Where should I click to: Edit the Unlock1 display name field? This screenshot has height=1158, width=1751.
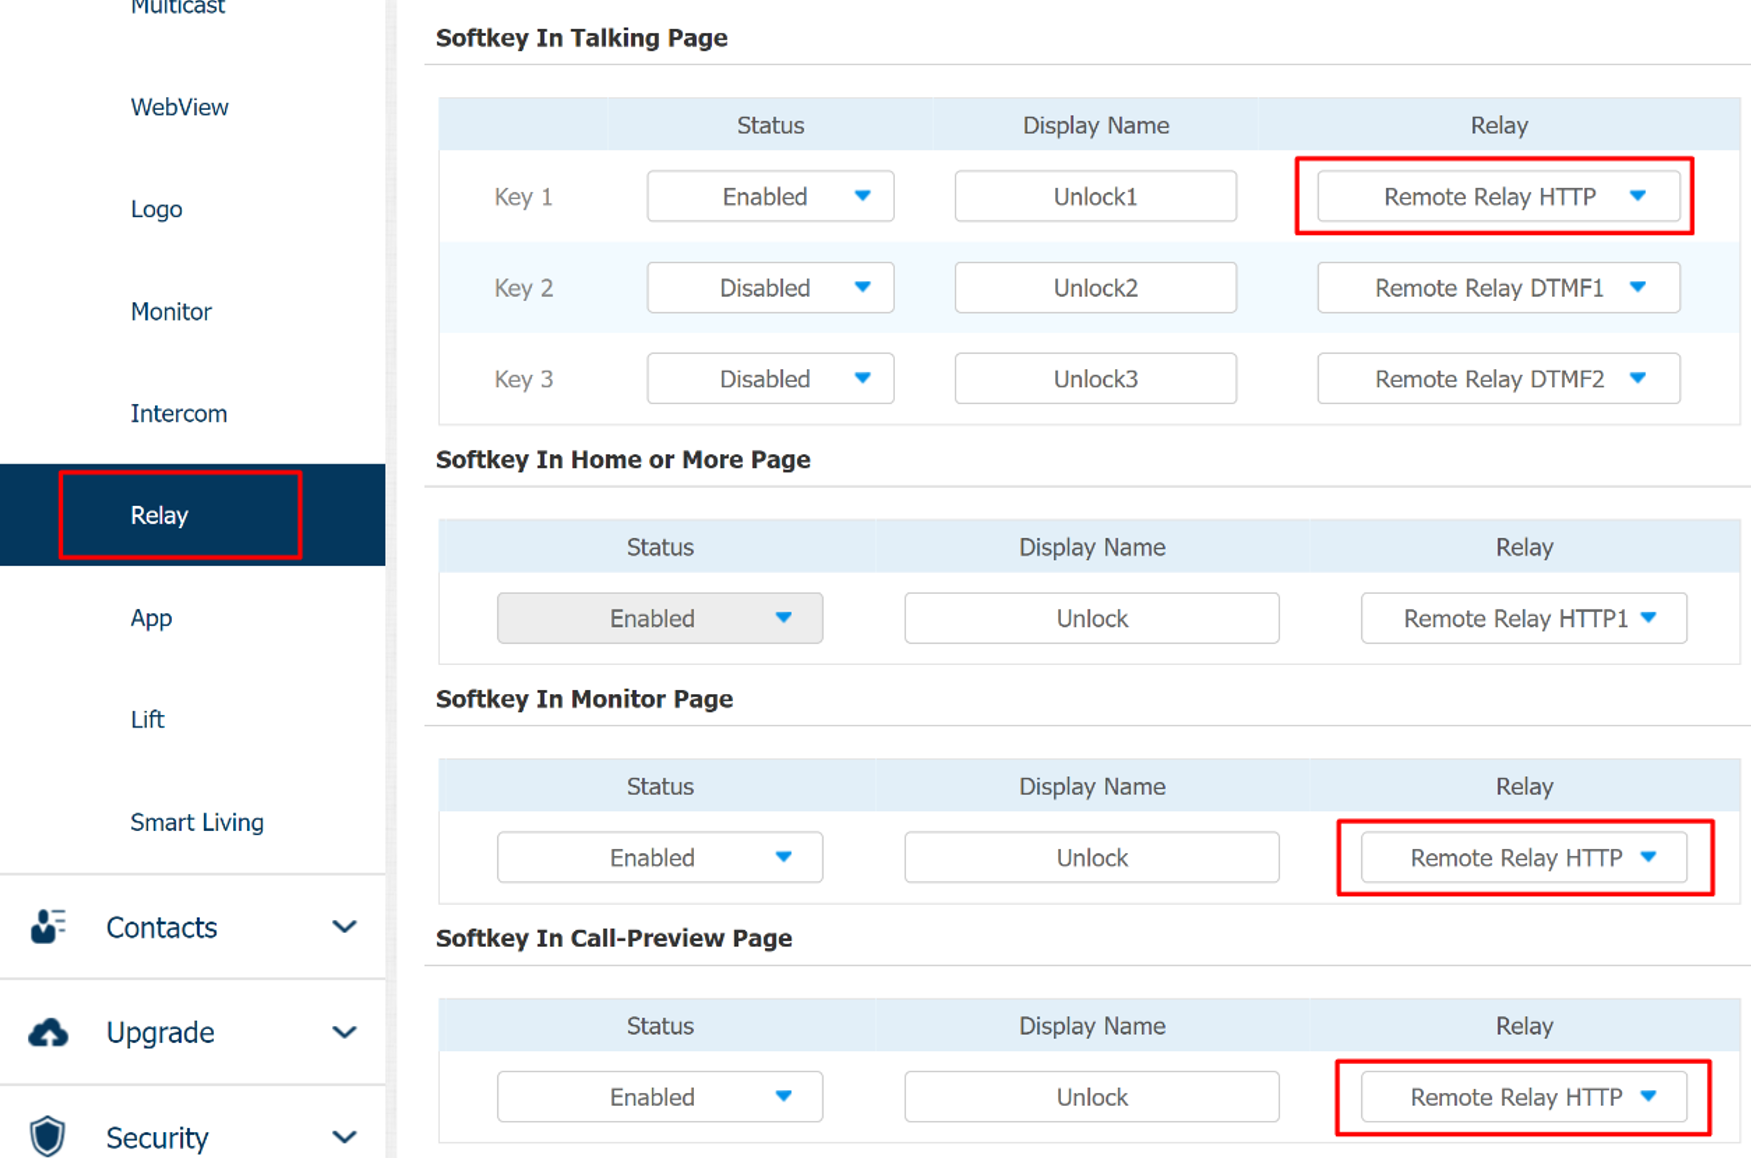pos(1094,196)
